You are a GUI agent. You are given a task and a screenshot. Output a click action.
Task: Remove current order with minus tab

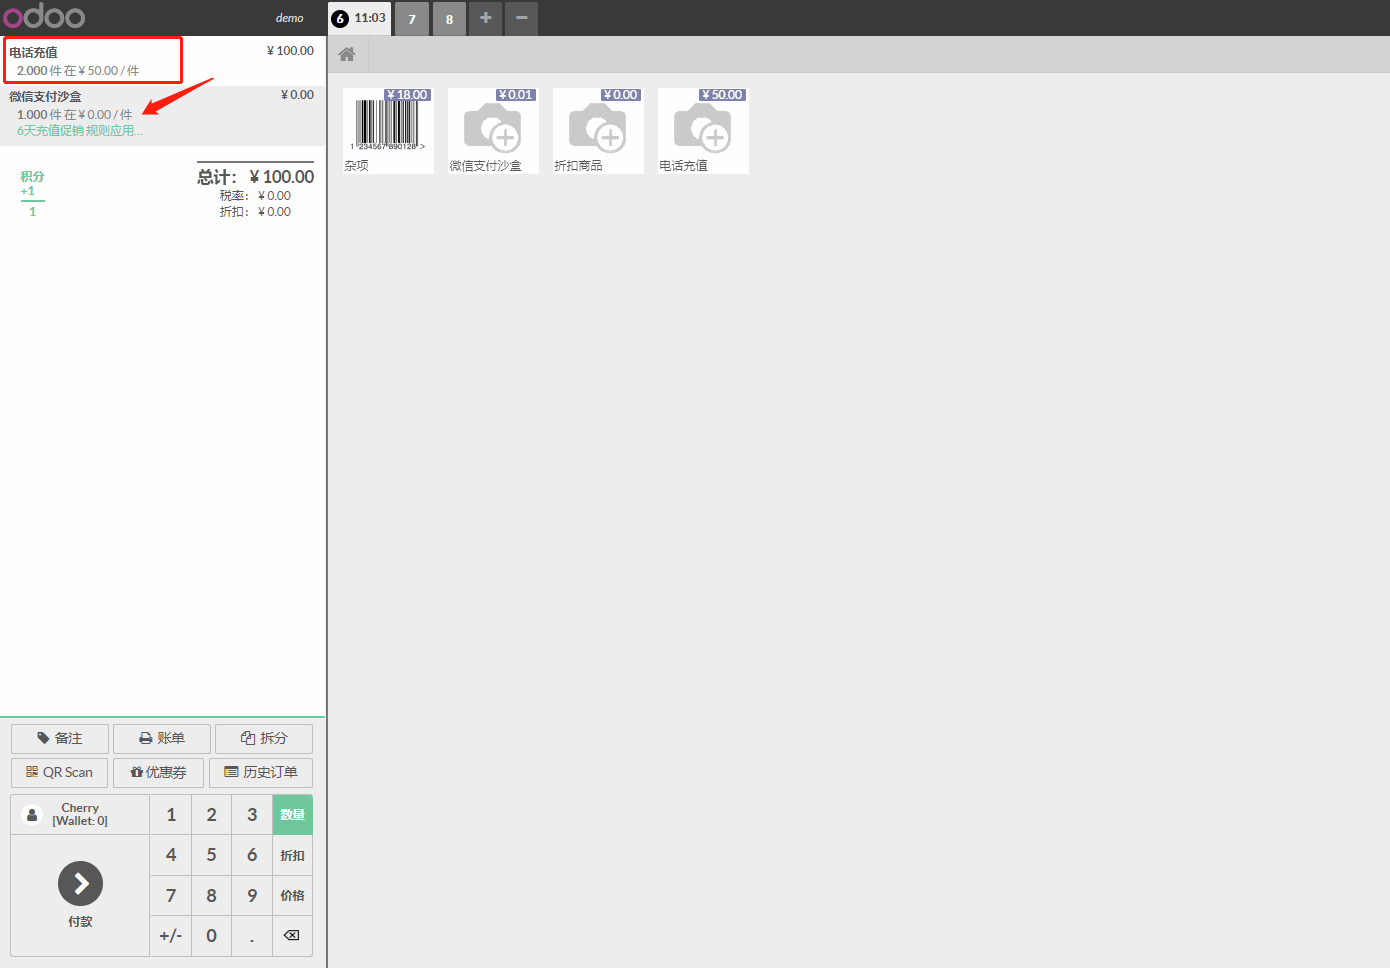[521, 18]
